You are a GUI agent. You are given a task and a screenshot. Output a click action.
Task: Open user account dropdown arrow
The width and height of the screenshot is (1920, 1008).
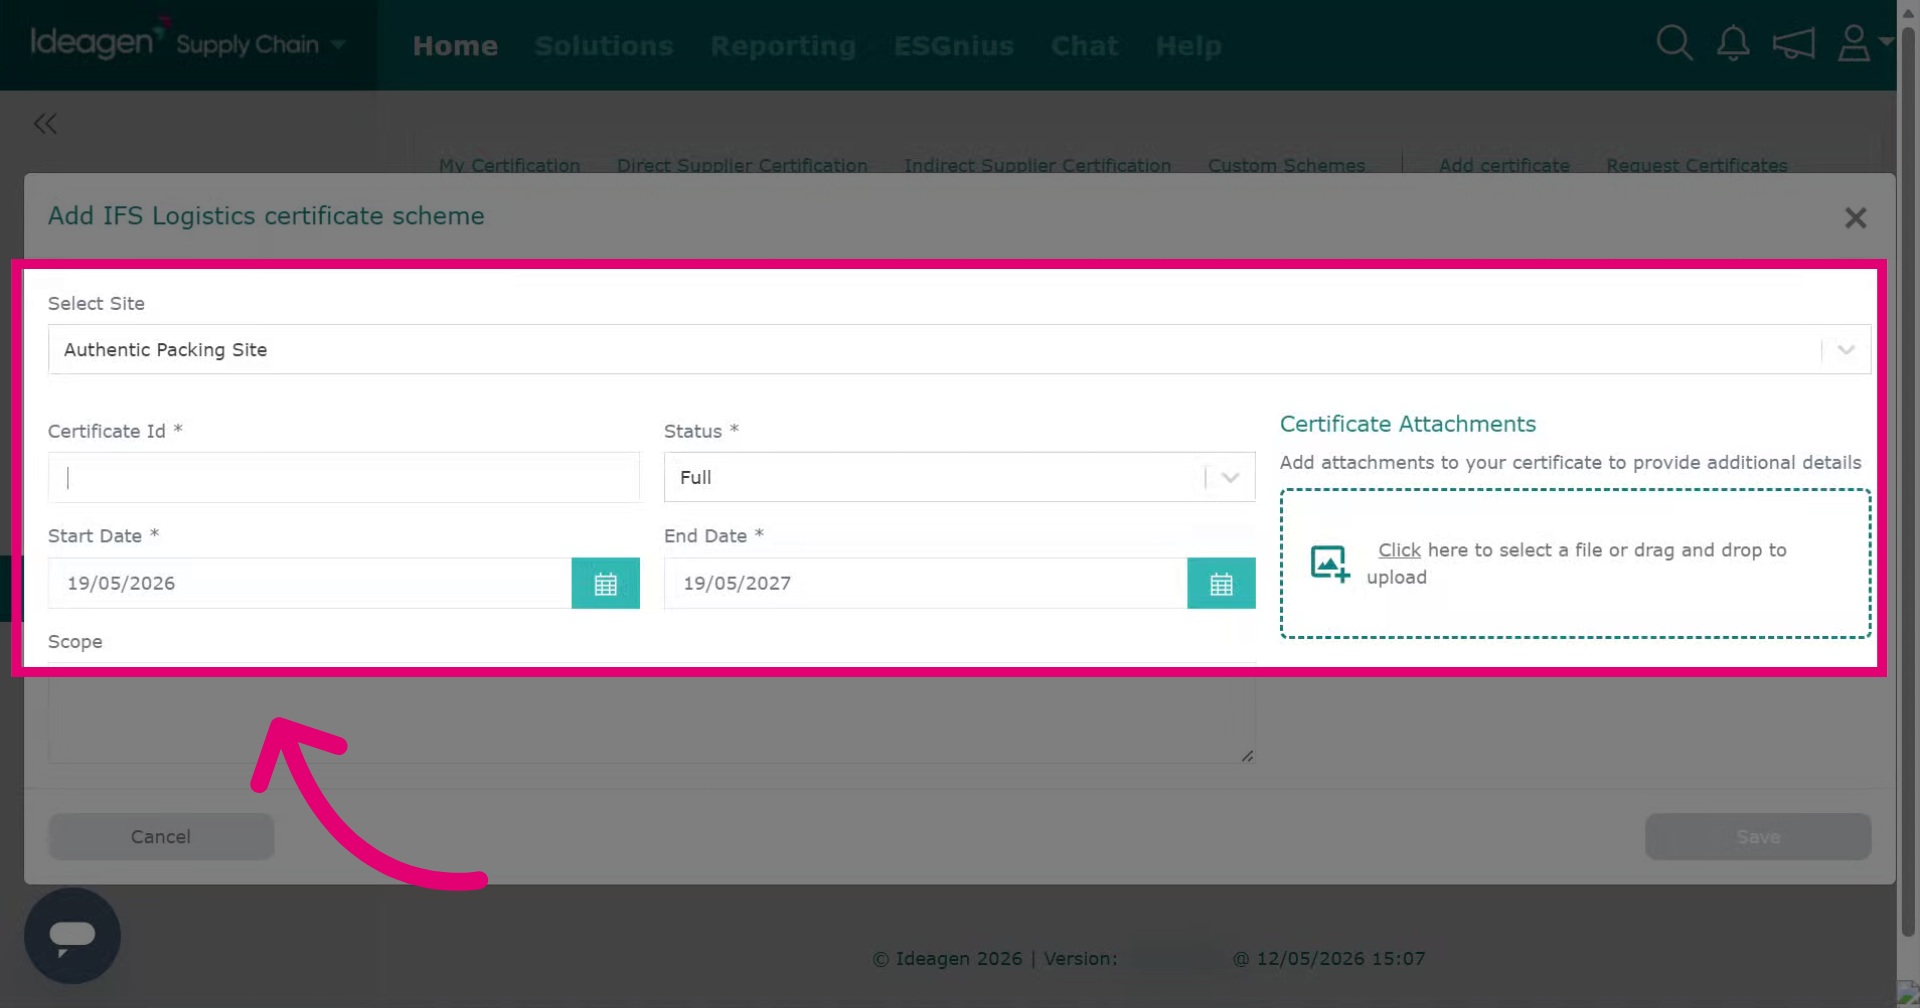[1886, 42]
